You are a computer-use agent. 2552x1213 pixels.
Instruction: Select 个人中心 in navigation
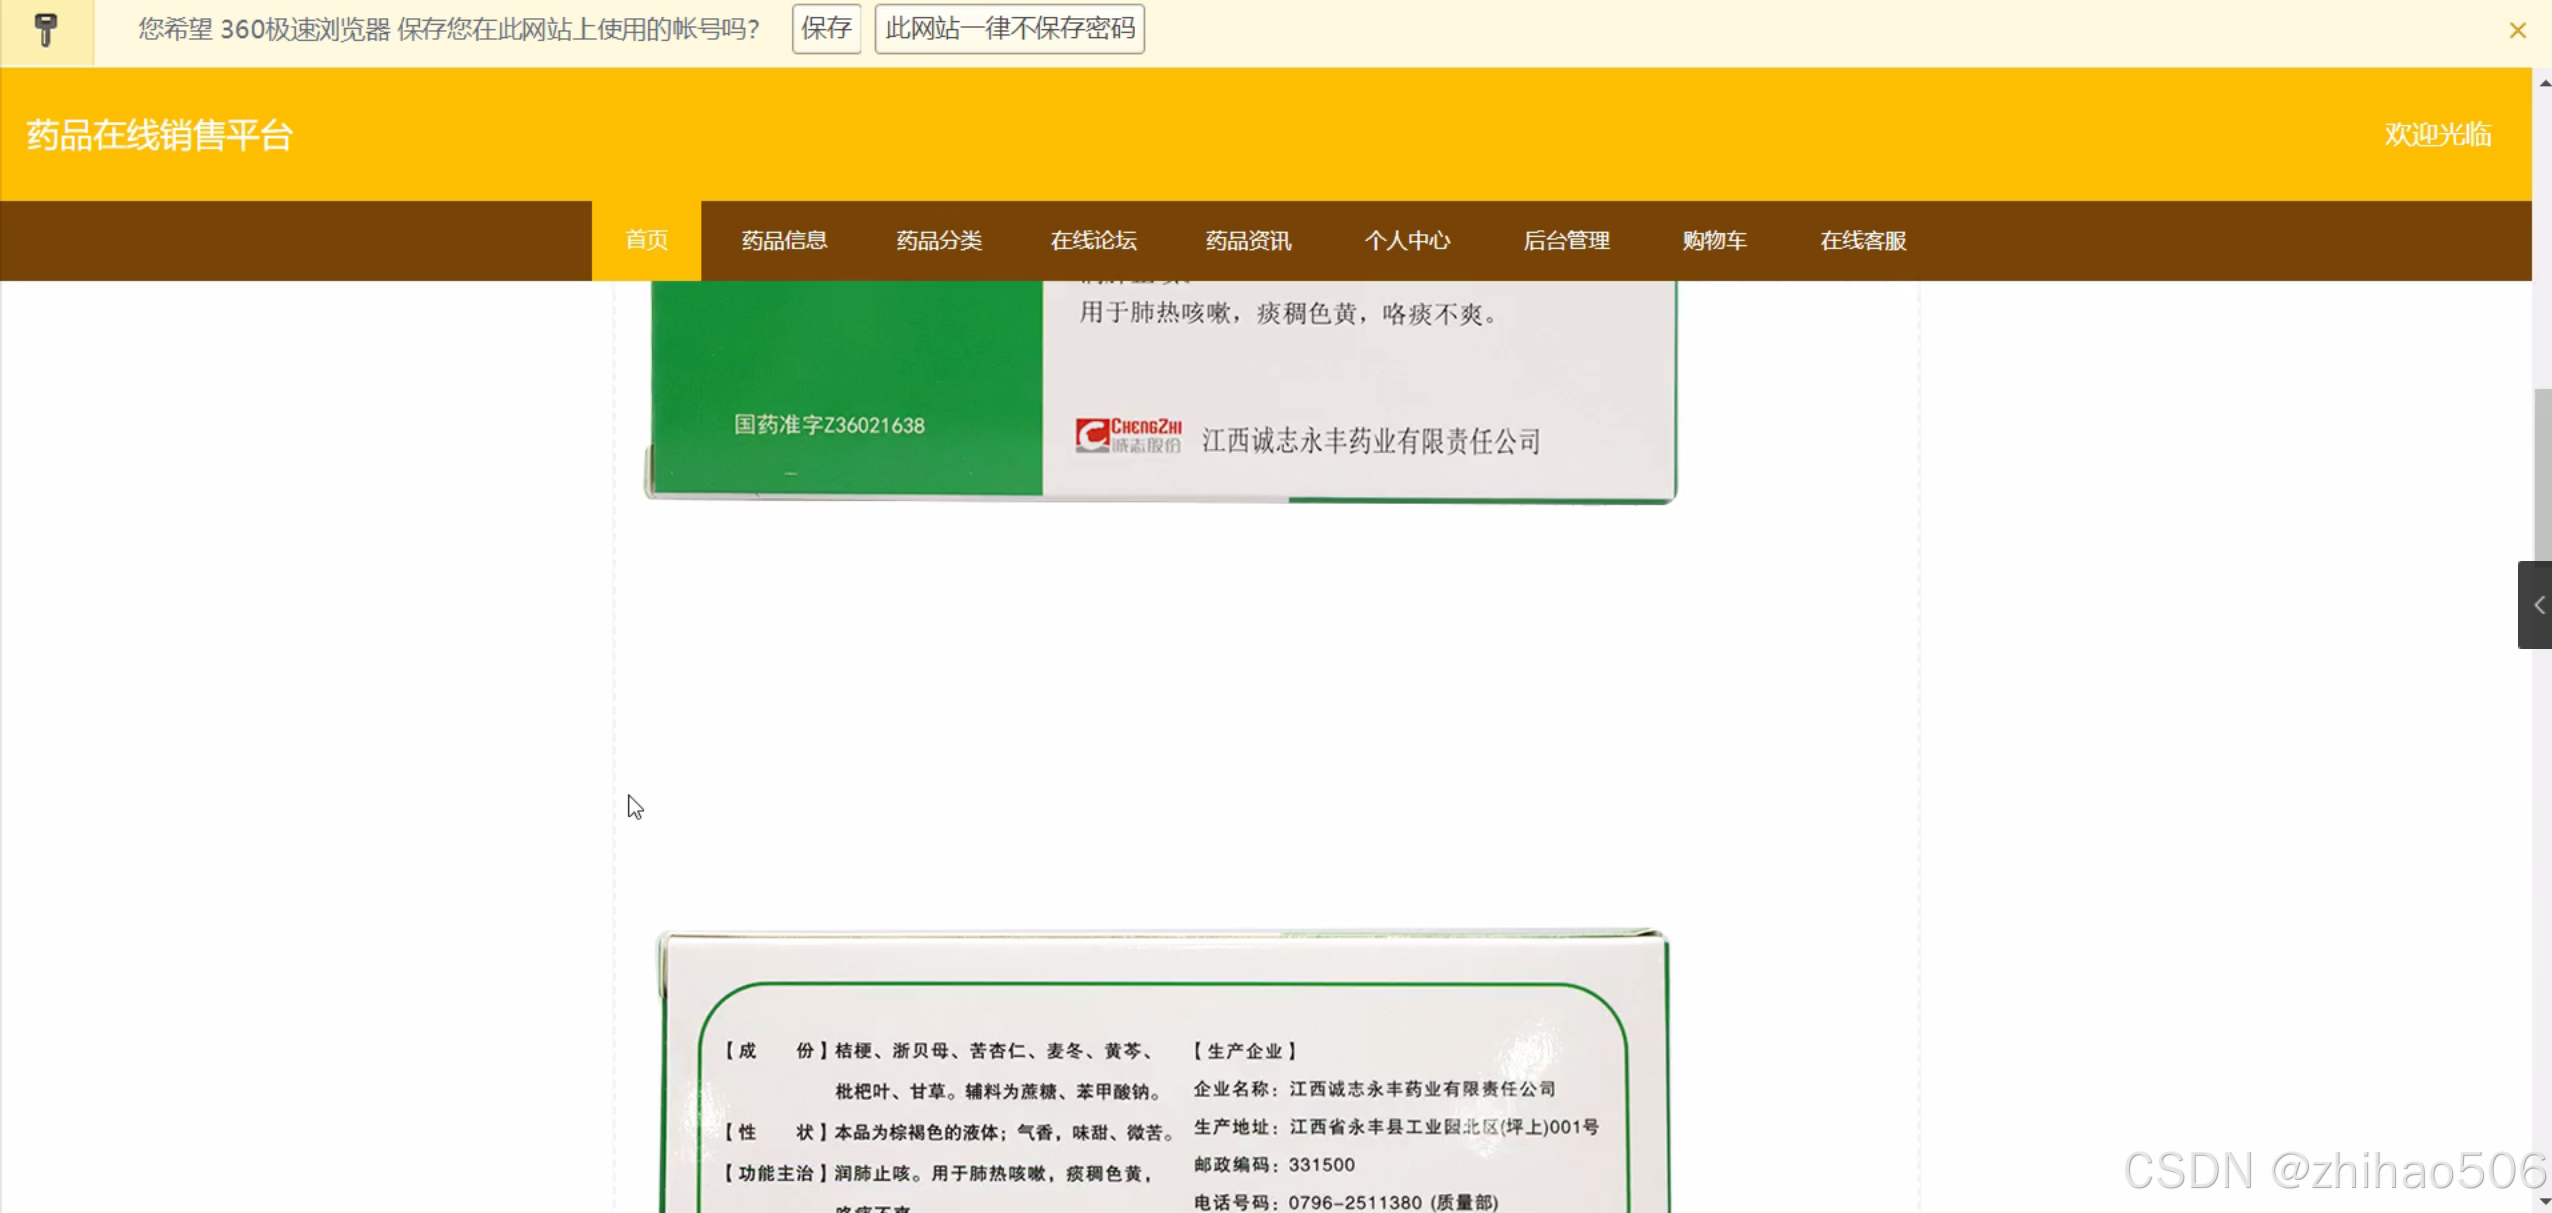click(x=1407, y=241)
